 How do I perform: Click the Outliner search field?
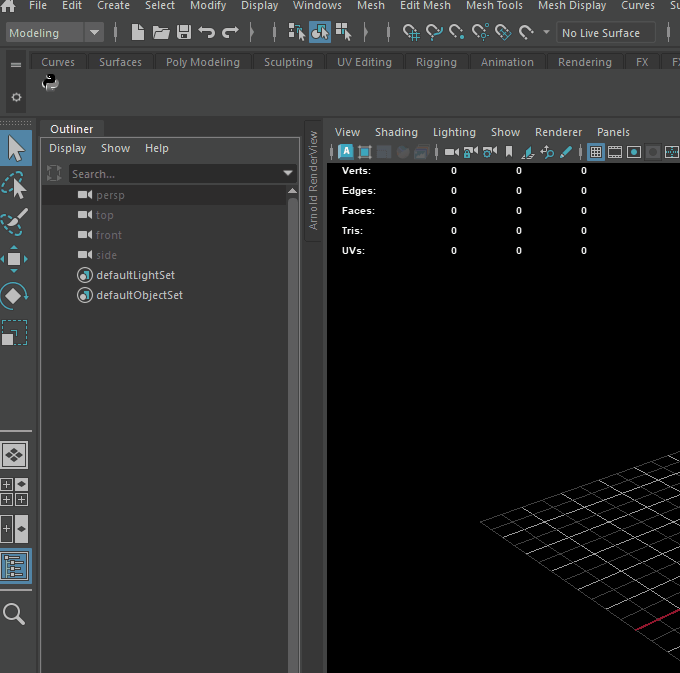[x=175, y=174]
